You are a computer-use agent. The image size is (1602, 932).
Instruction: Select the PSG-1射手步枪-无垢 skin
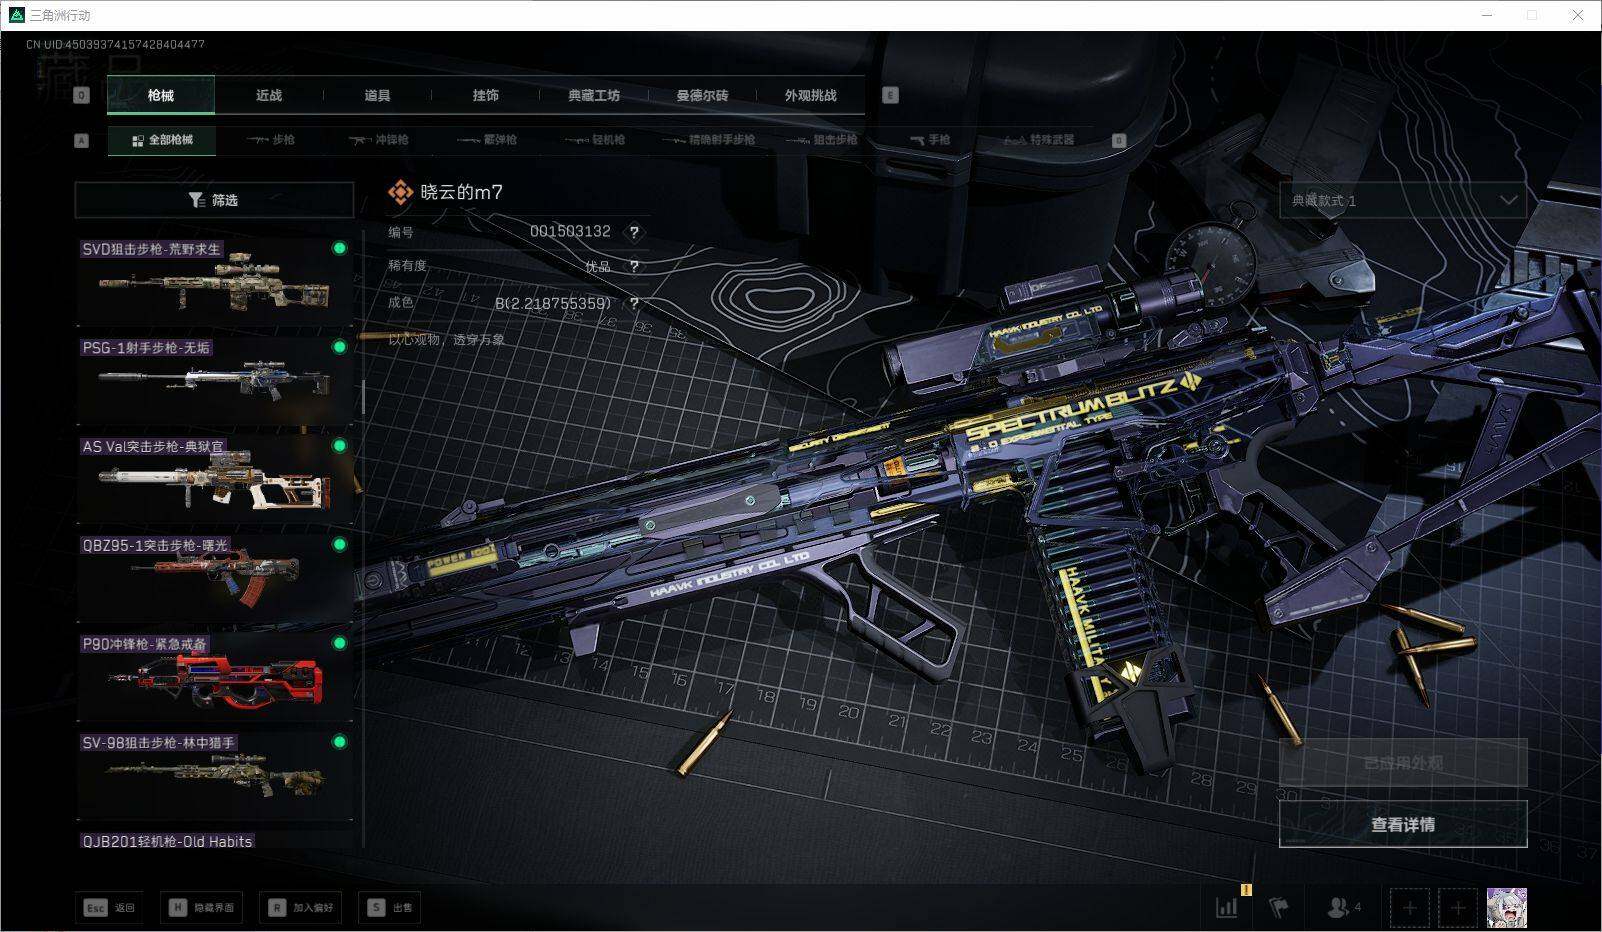point(215,380)
